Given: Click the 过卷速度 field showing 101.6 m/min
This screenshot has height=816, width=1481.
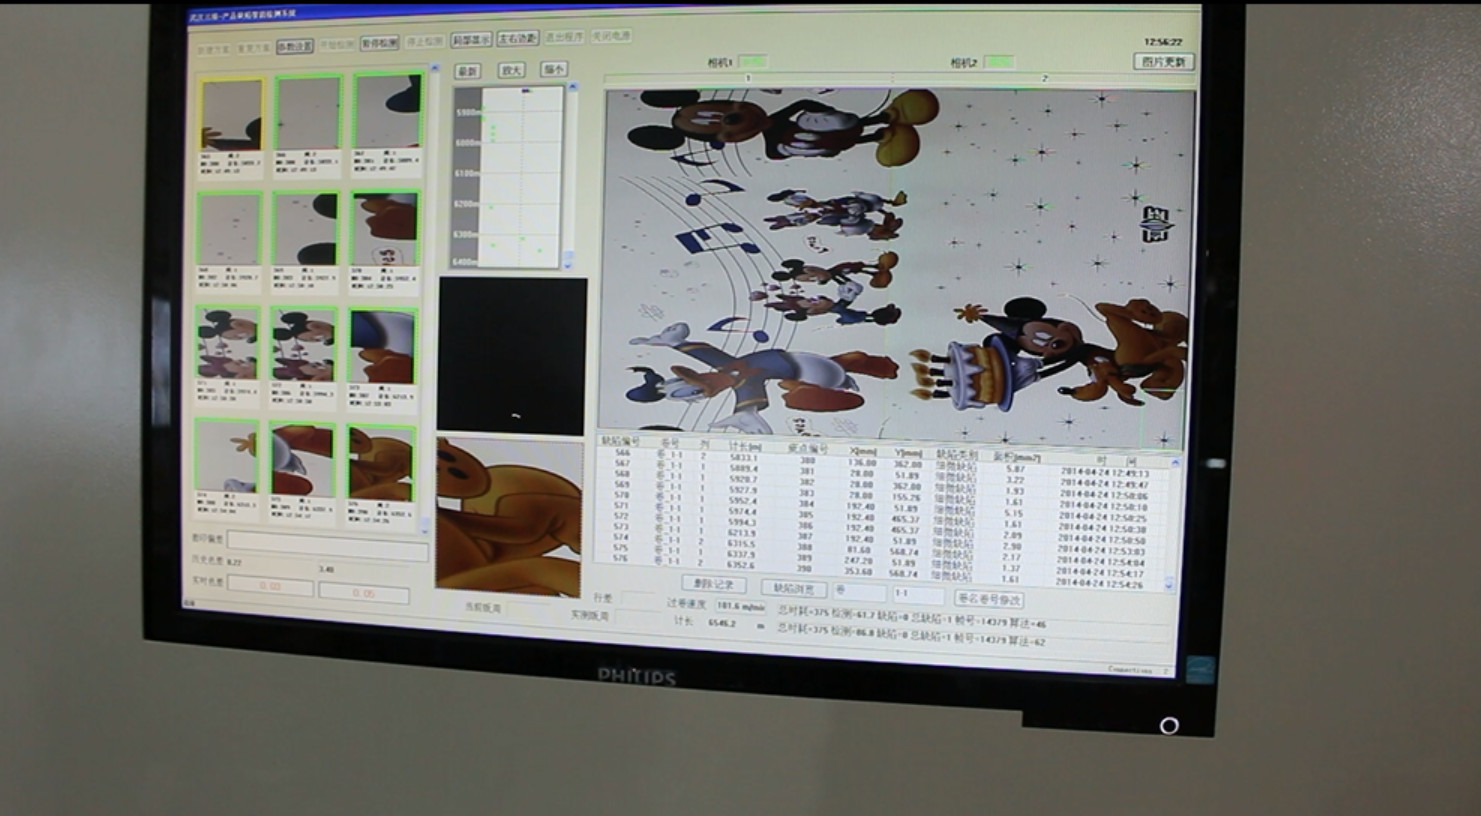Looking at the screenshot, I should (741, 606).
